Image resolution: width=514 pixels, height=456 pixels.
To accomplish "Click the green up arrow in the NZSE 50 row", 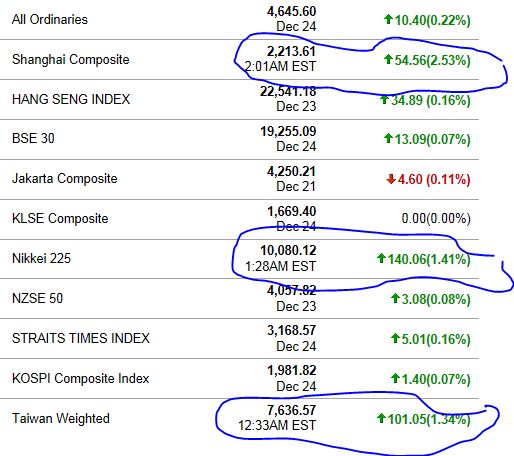I will (395, 298).
